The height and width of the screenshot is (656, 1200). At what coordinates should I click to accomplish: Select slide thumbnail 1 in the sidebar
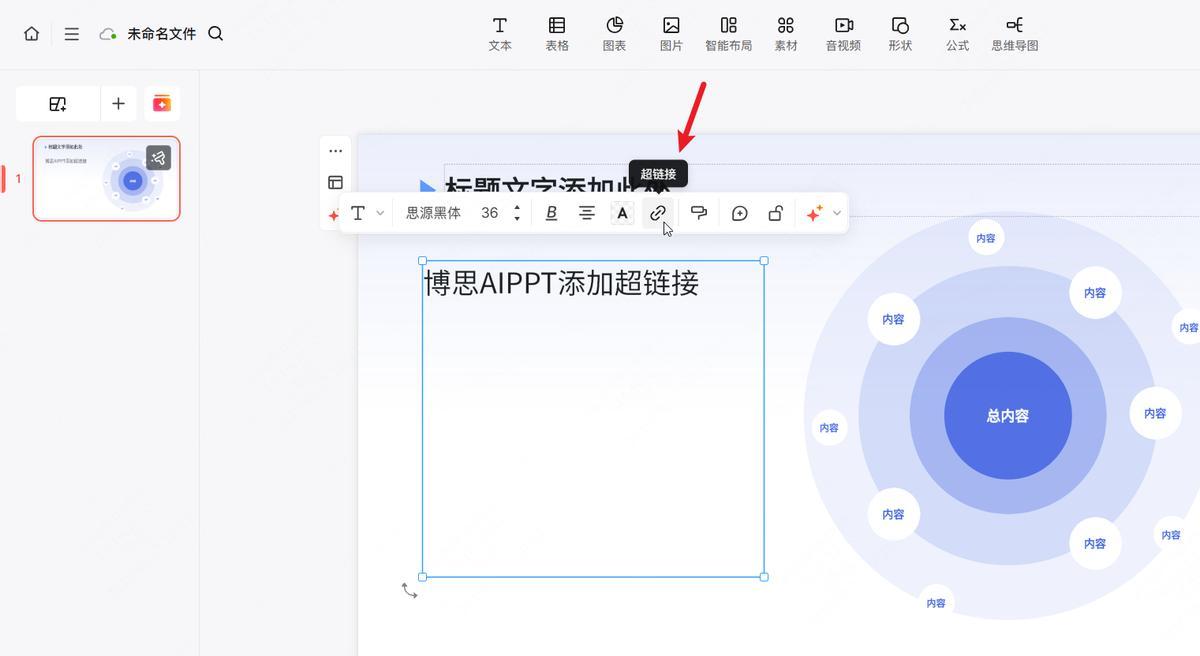(x=105, y=179)
